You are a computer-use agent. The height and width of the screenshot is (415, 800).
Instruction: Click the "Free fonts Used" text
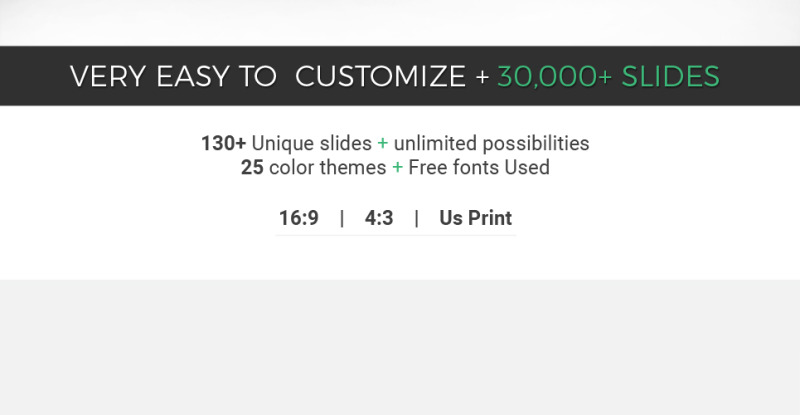coord(479,167)
